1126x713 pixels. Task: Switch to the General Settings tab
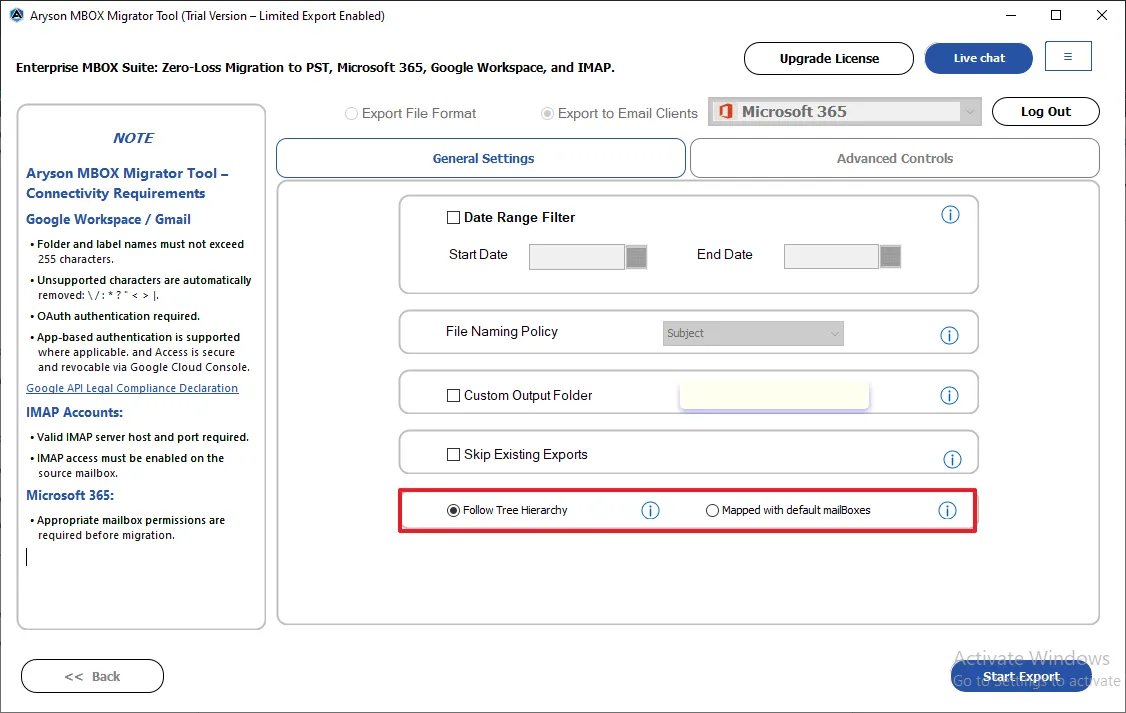pyautogui.click(x=480, y=158)
